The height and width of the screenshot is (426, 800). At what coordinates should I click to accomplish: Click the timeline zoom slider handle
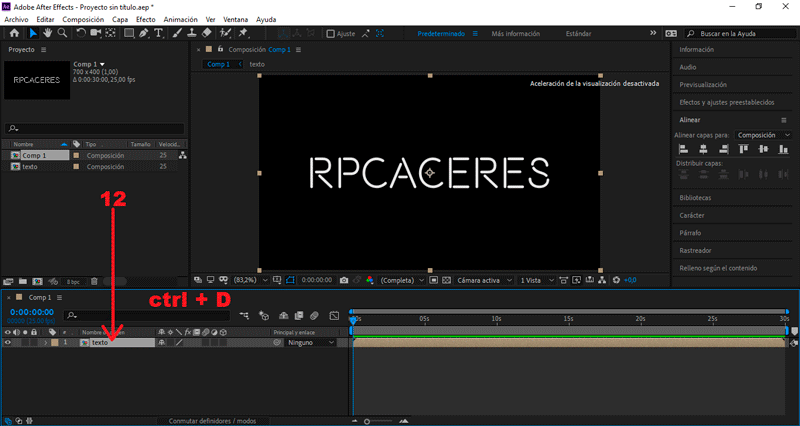point(367,421)
